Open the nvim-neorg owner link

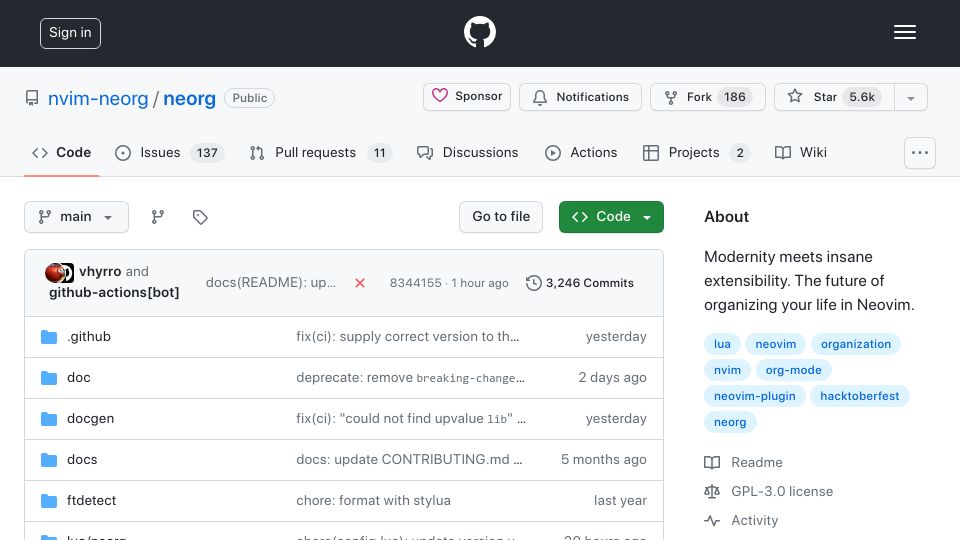[x=98, y=99]
